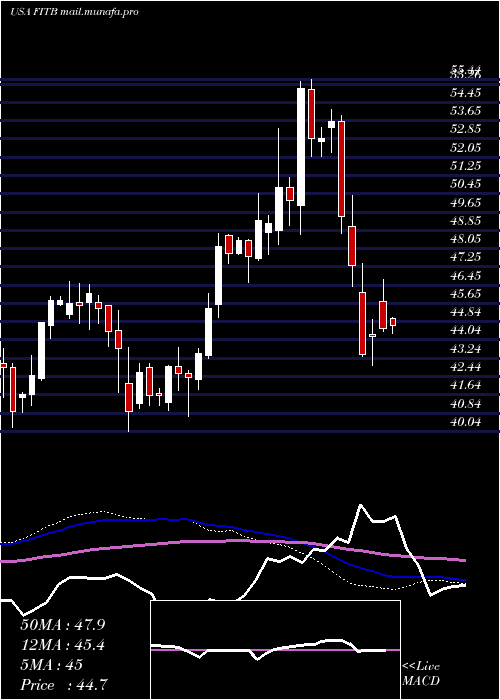This screenshot has width=500, height=700.
Task: Select the 52.85 price level label
Action: [x=465, y=129]
